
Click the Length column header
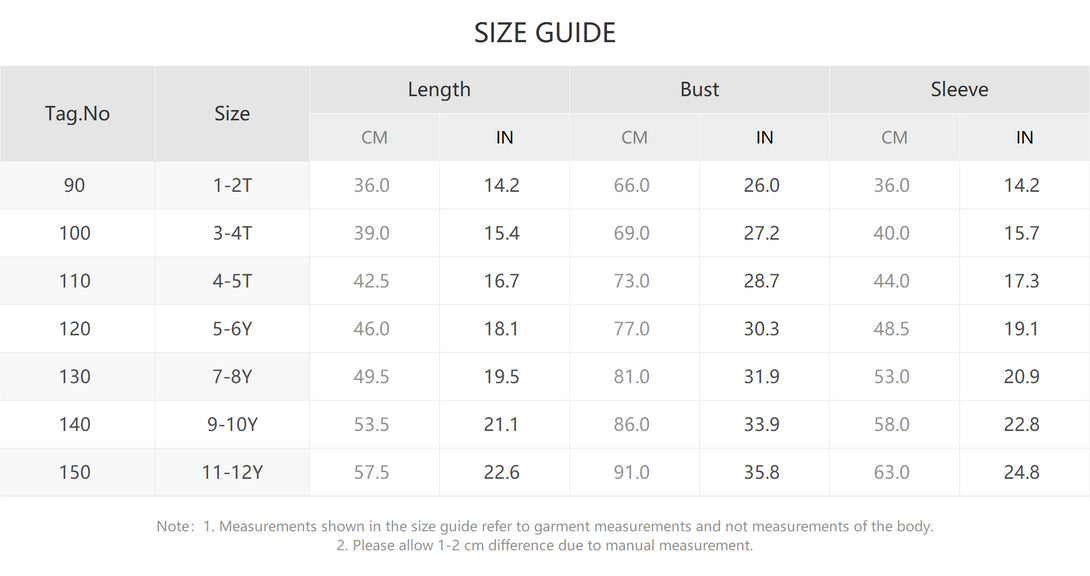point(439,89)
